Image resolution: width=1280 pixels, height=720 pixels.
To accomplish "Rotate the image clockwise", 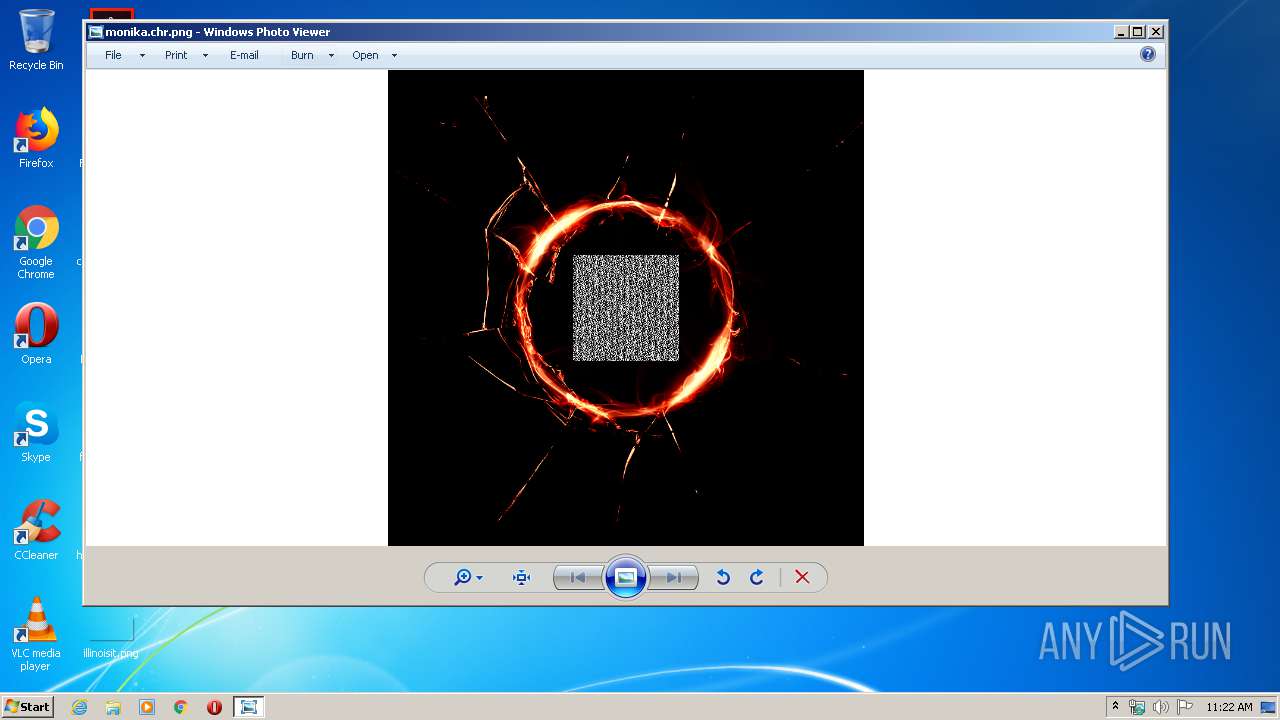I will (x=756, y=577).
